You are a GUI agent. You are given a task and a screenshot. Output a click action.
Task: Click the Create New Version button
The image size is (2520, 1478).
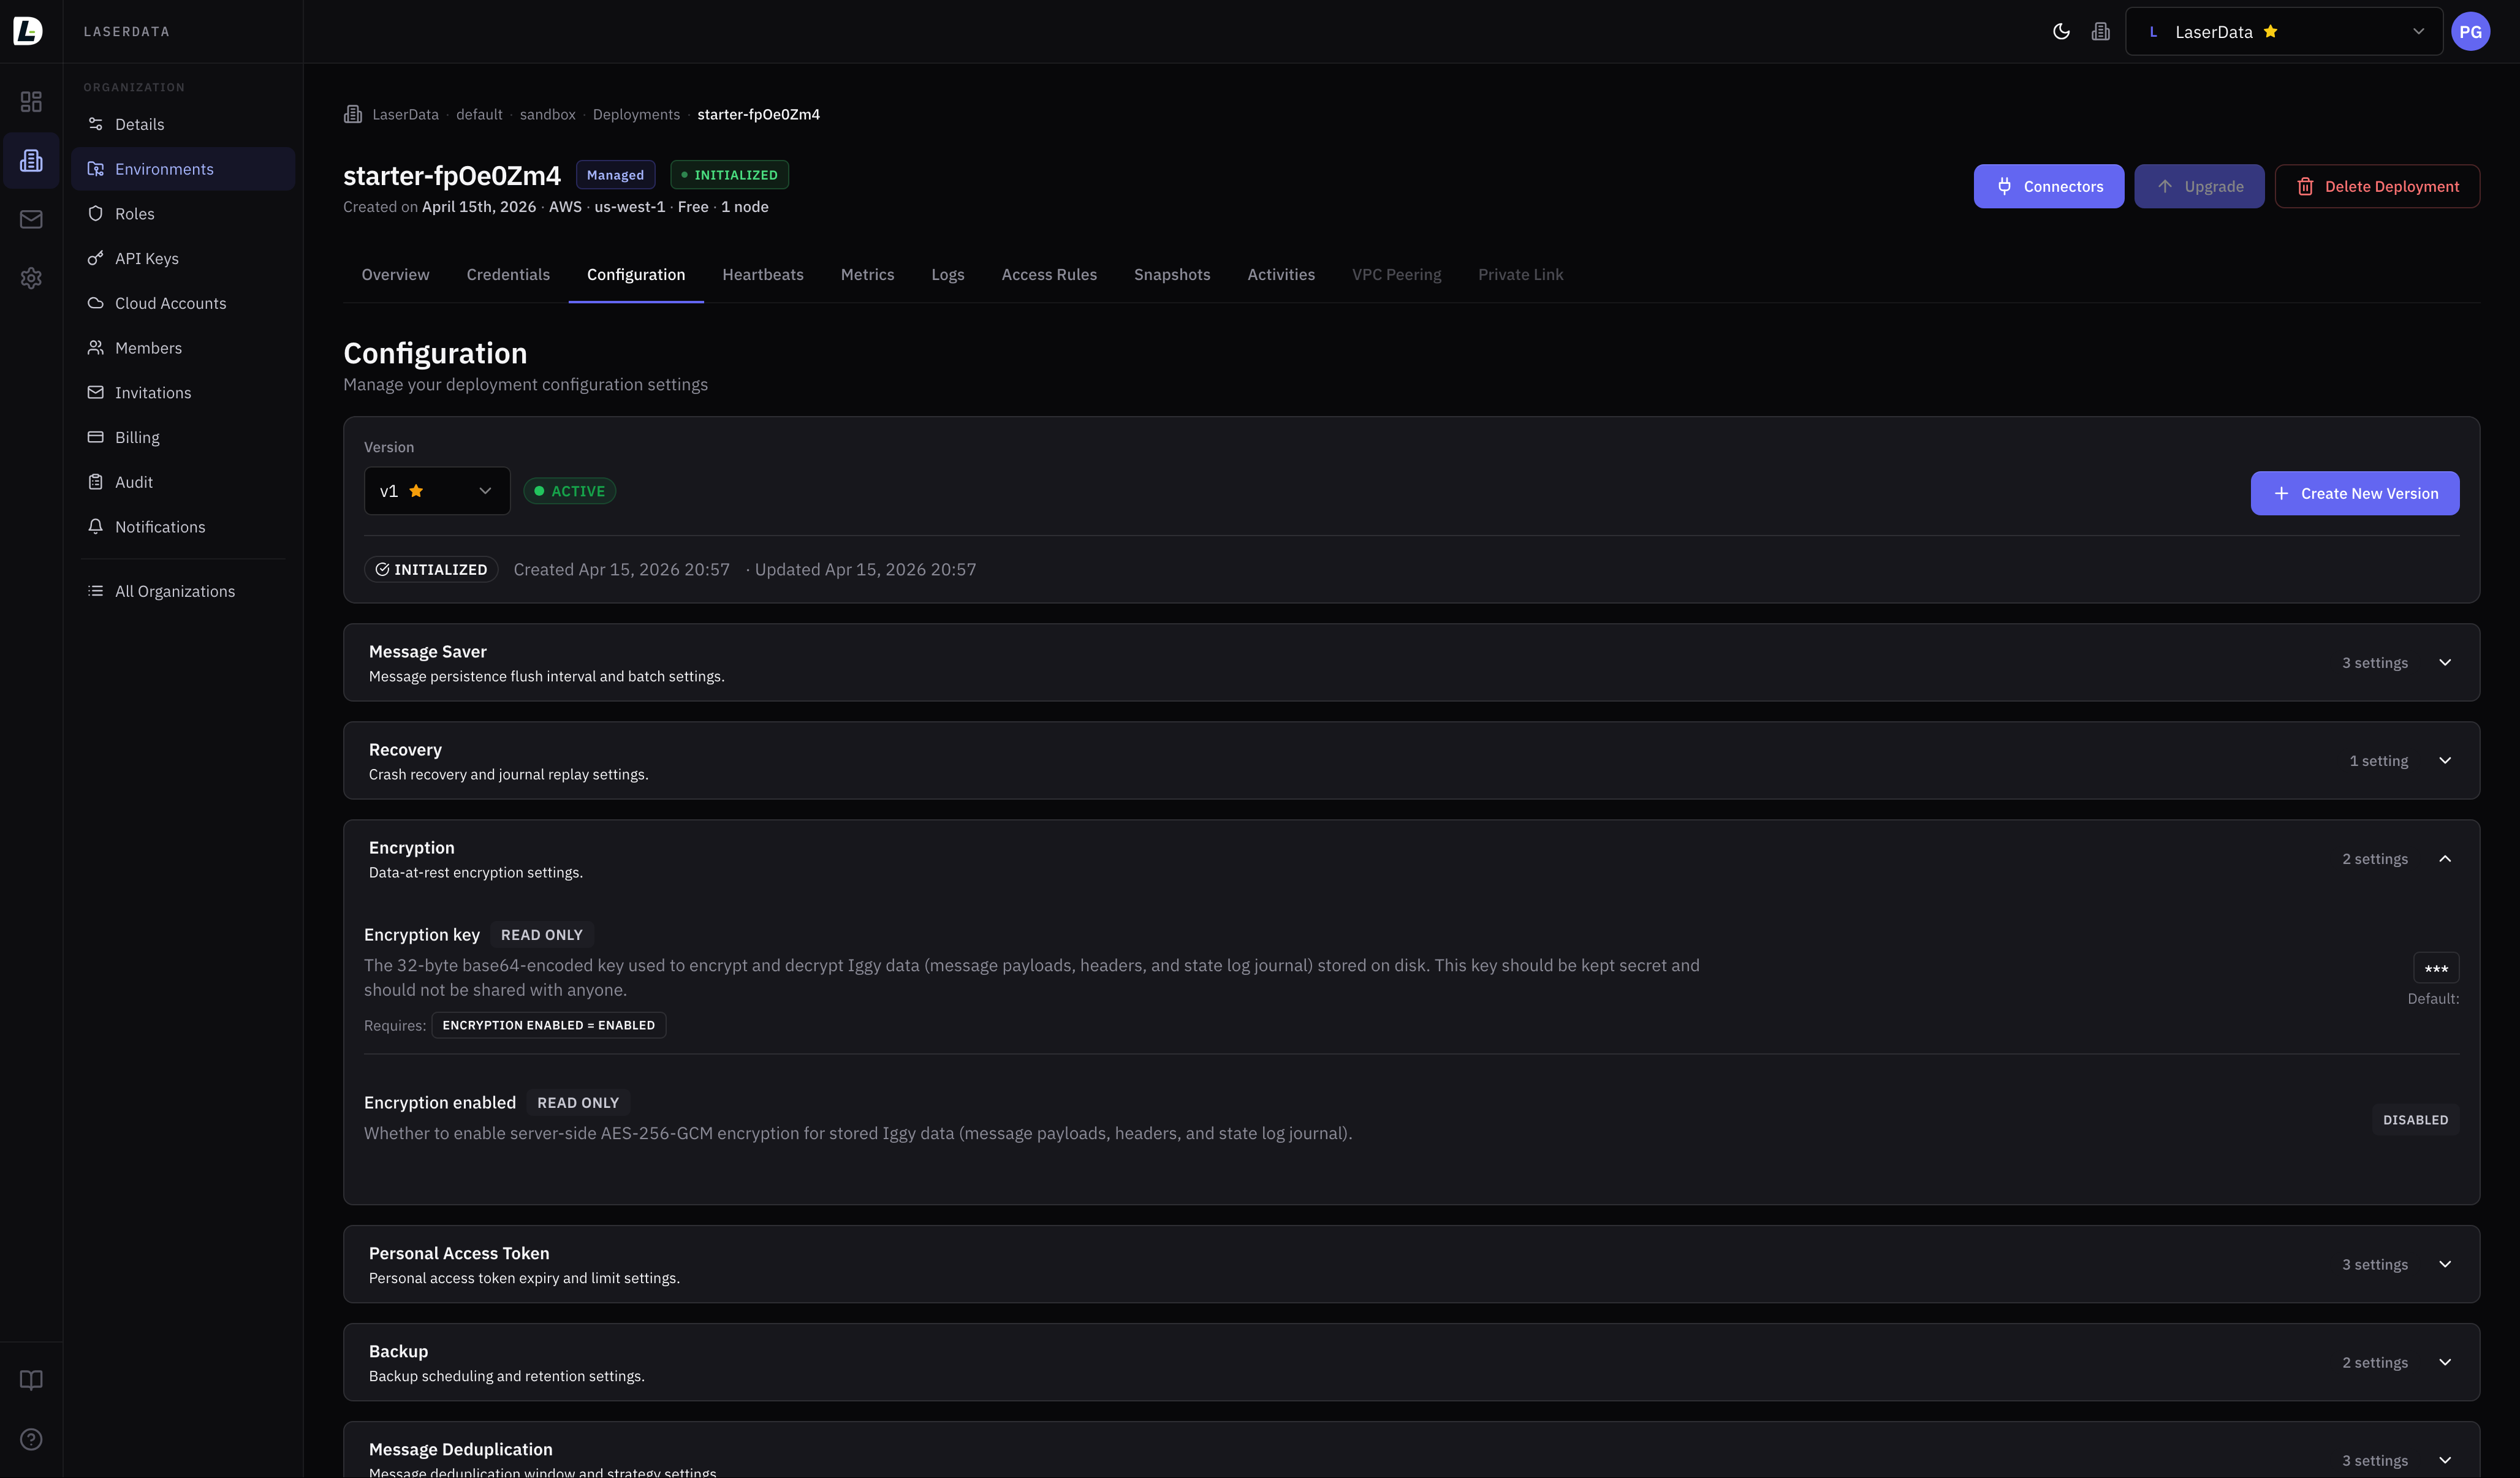point(2354,492)
